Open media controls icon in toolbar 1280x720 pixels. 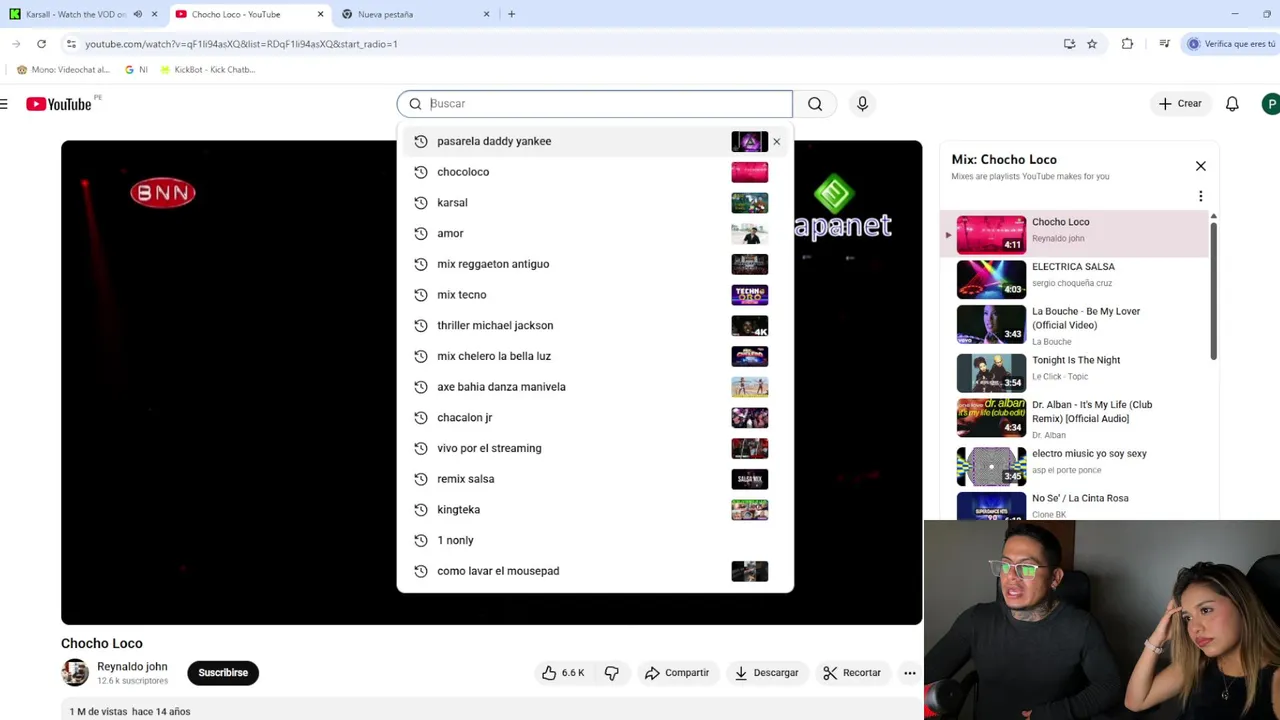[x=1164, y=44]
